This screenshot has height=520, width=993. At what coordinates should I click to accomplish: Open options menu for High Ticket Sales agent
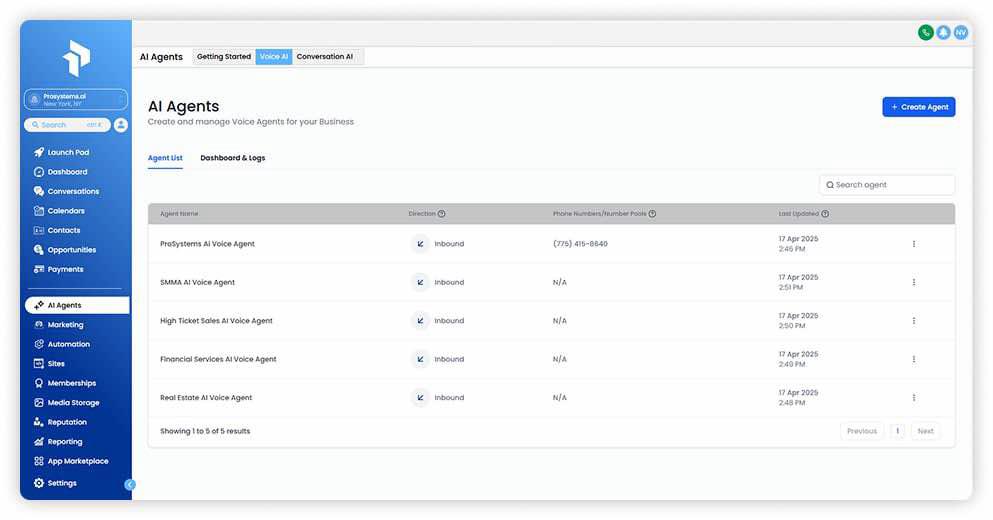(x=914, y=321)
